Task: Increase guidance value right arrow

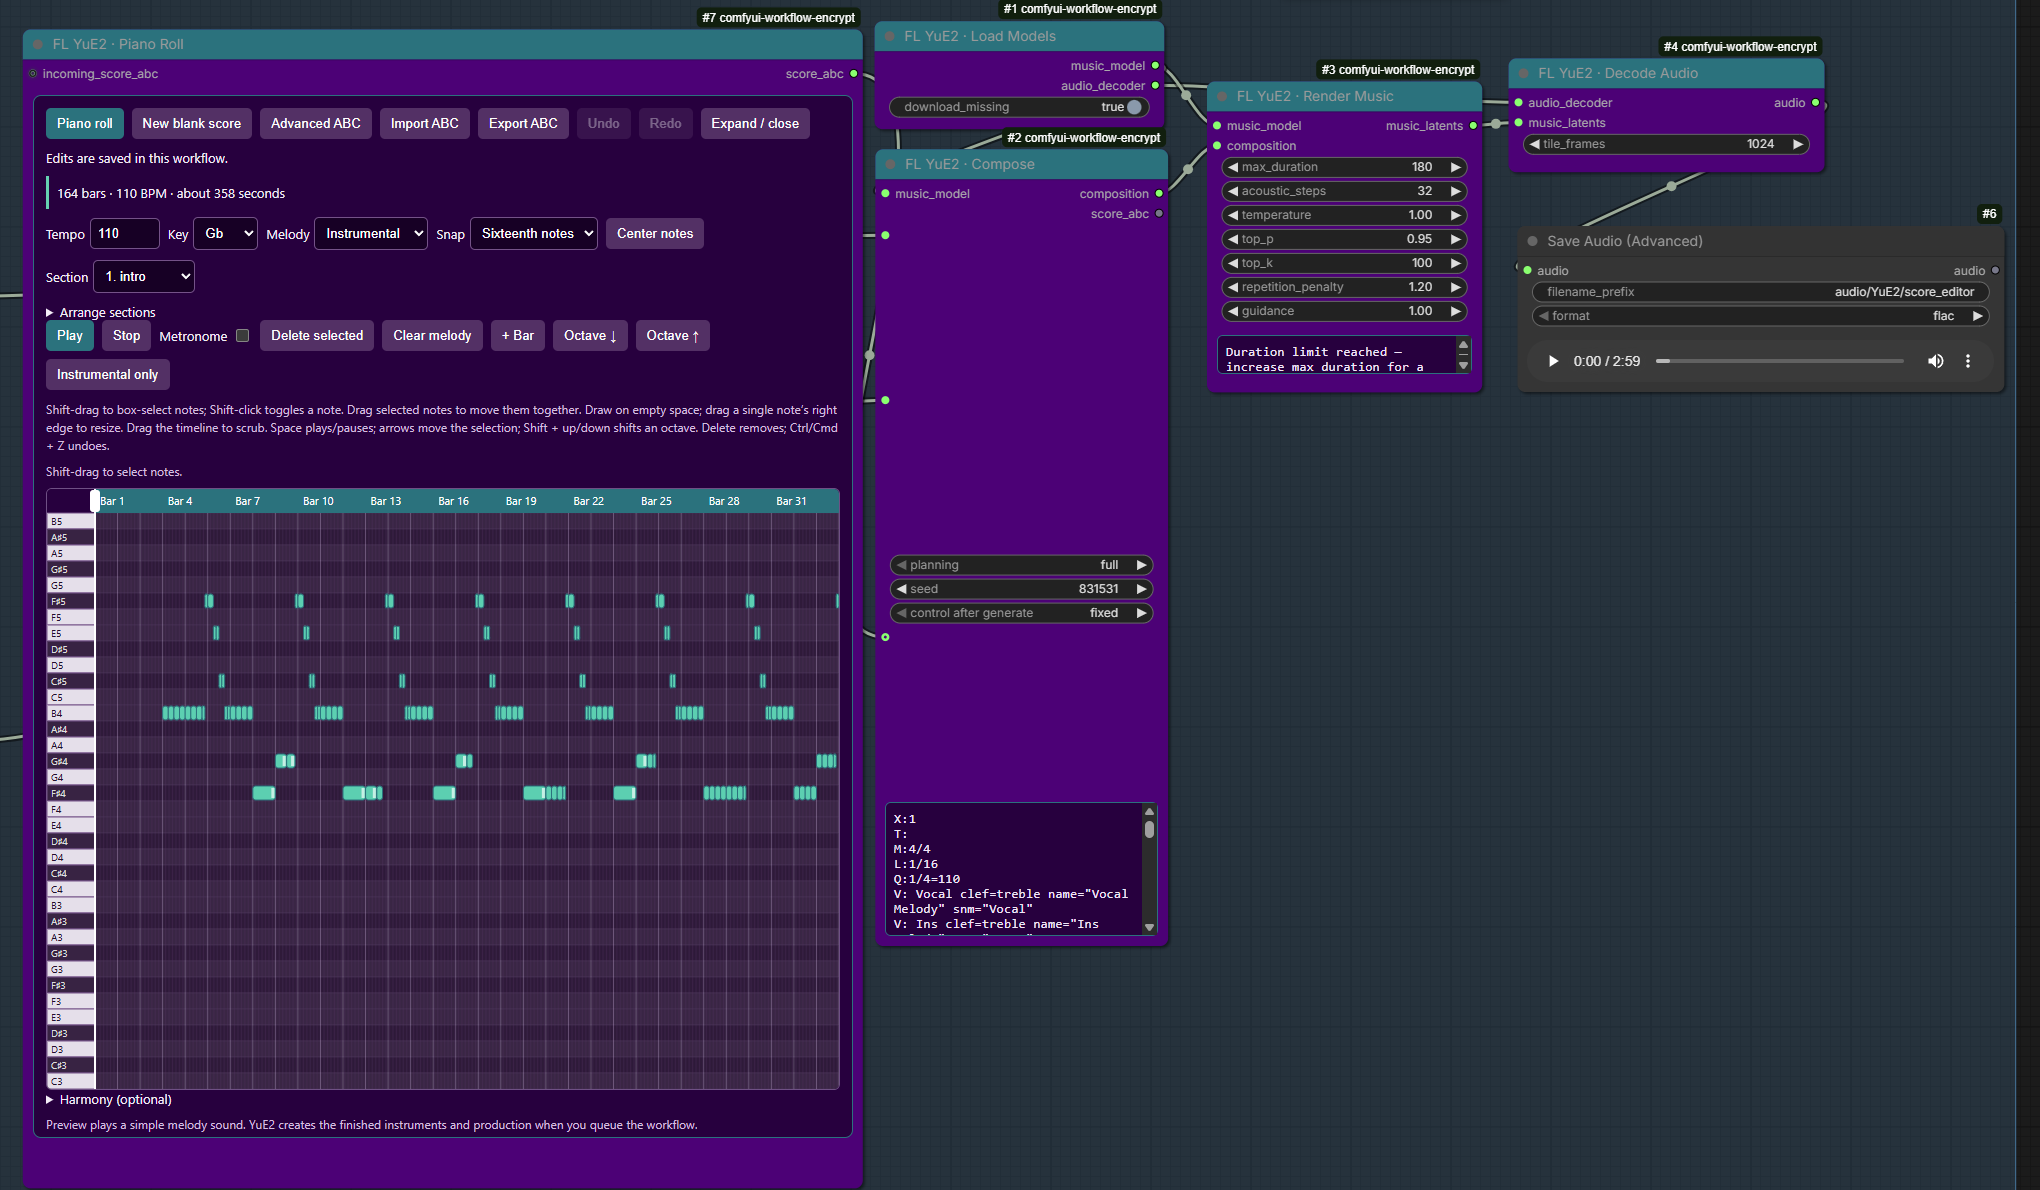Action: 1456,311
